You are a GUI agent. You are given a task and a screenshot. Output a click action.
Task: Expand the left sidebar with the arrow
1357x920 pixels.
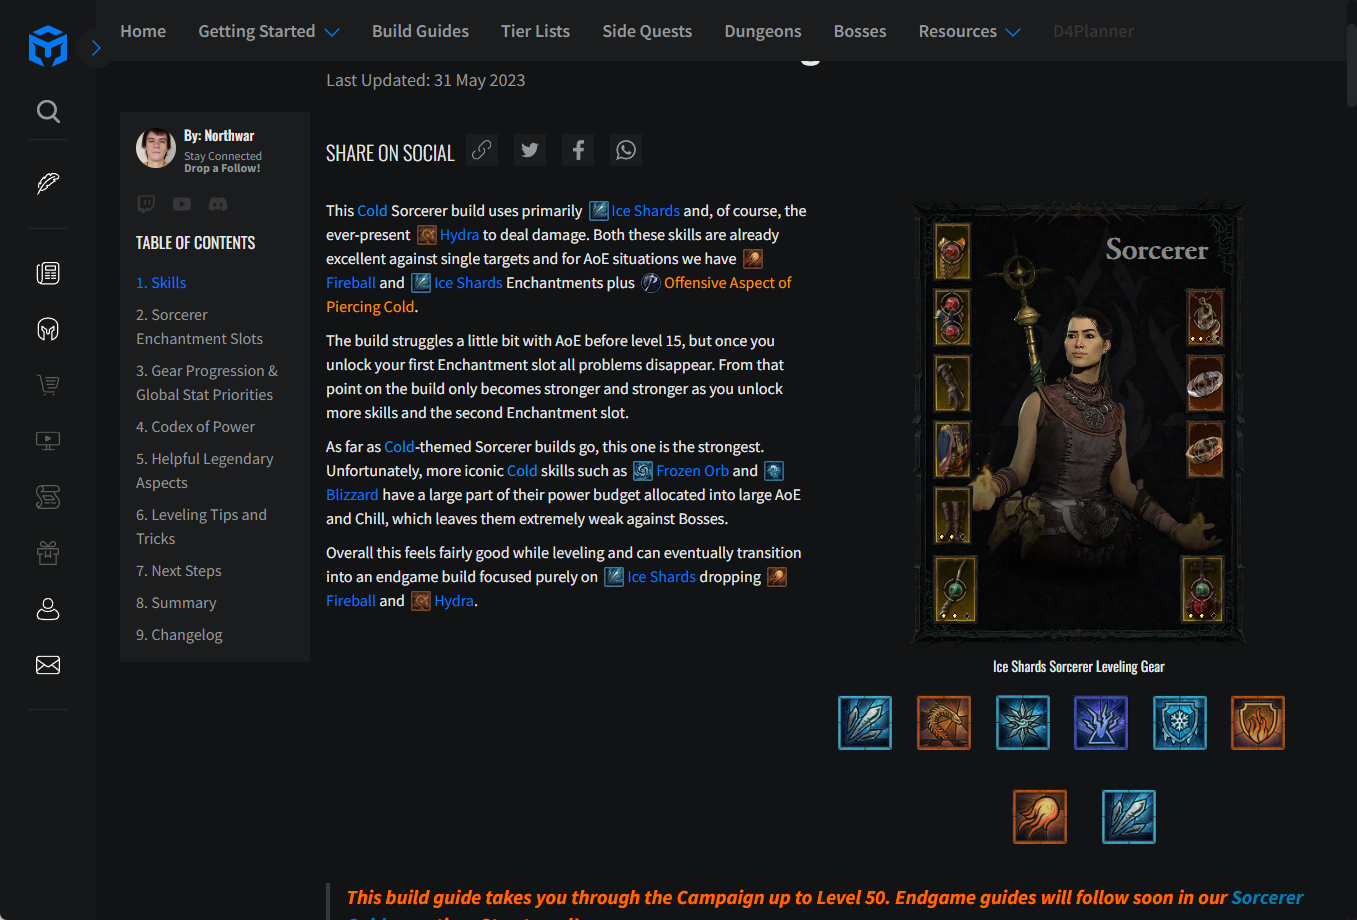[96, 48]
